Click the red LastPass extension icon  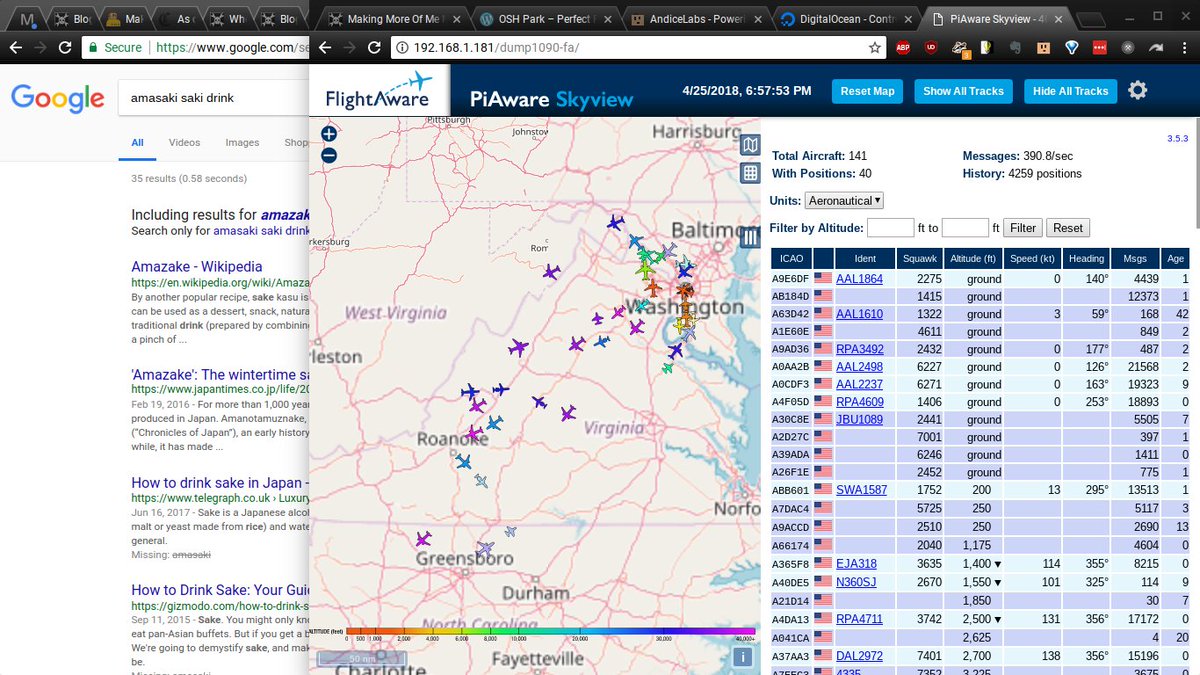1100,47
